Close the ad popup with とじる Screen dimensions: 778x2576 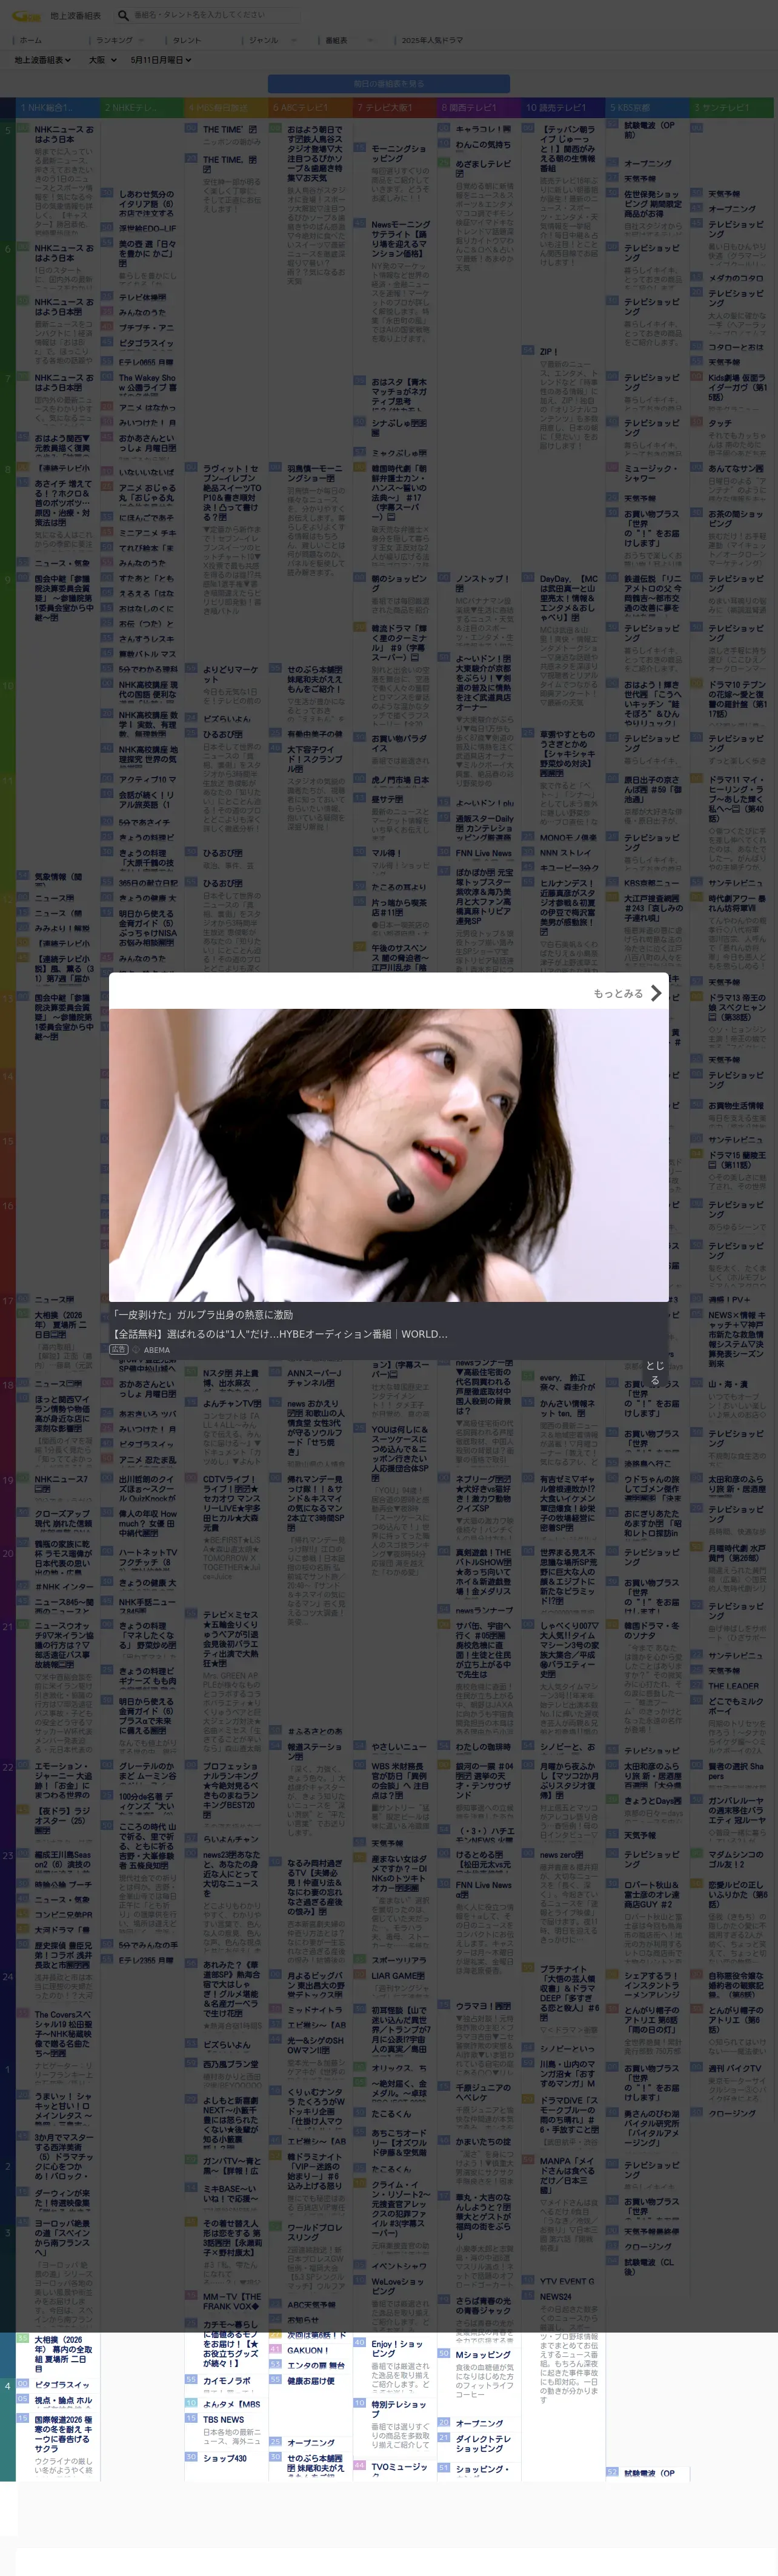coord(654,1372)
